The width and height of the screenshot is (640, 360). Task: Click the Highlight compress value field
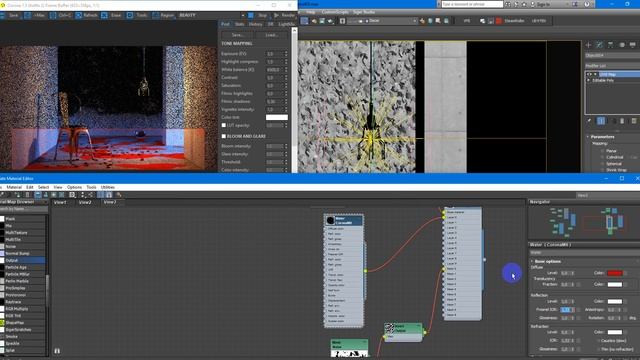pos(274,62)
